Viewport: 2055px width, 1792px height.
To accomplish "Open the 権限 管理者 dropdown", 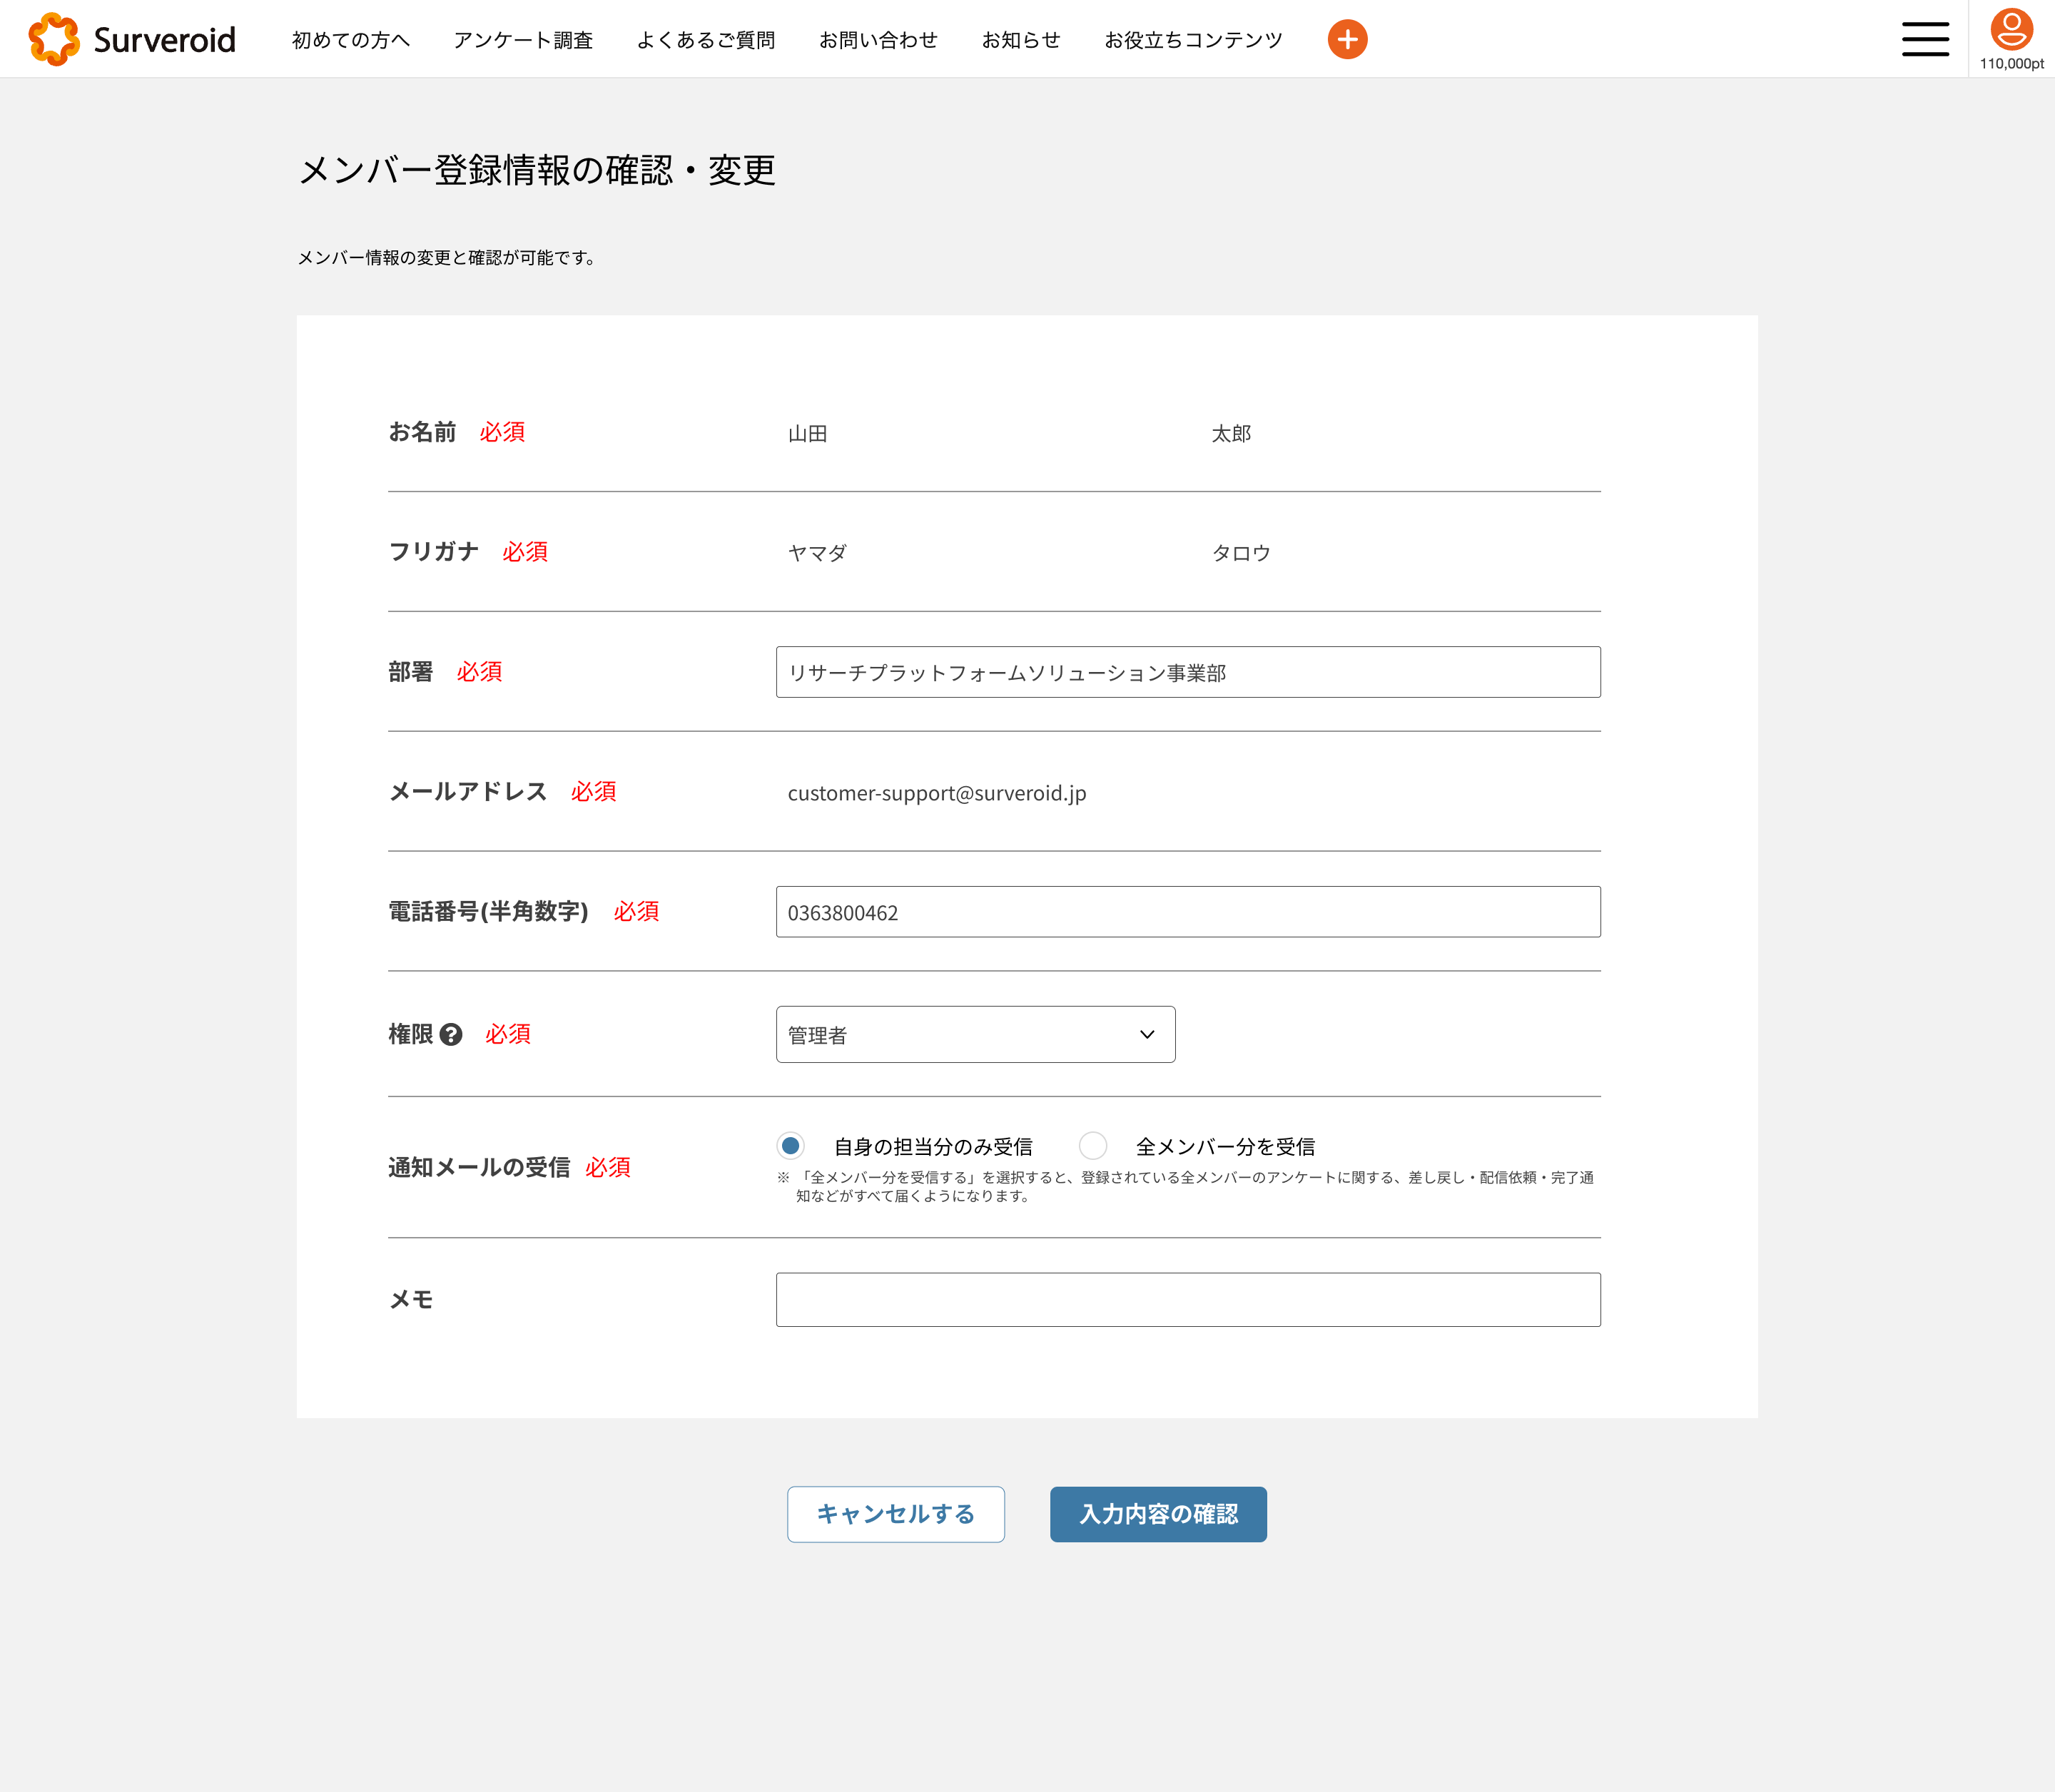I will [960, 1035].
